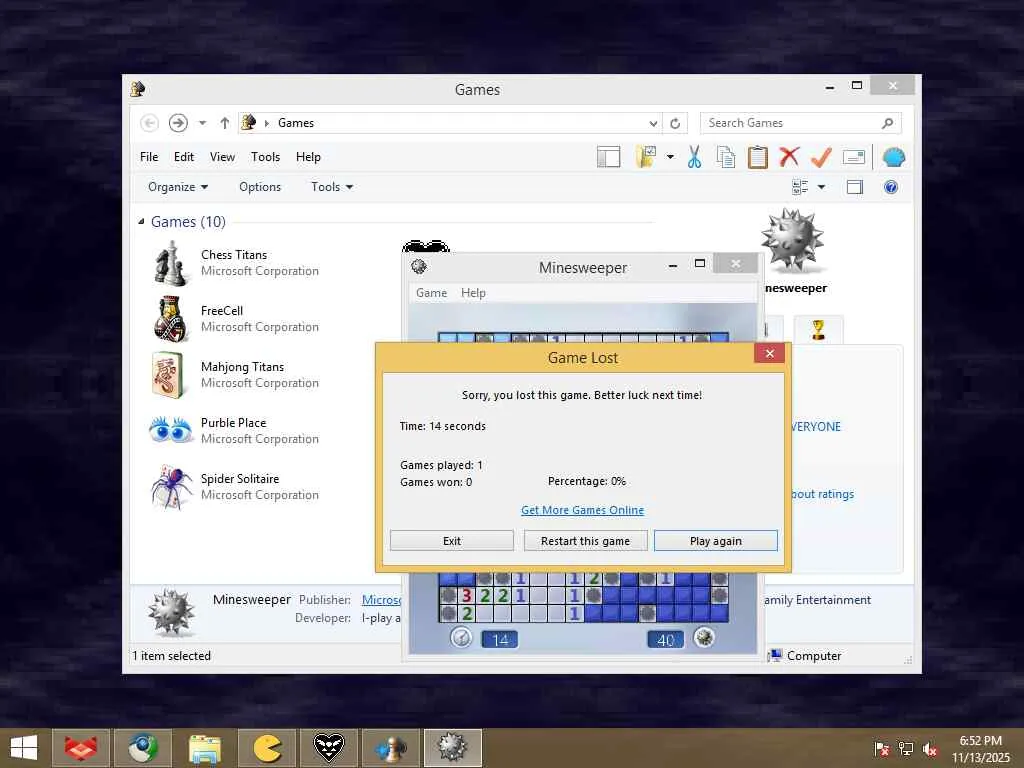Viewport: 1024px width, 768px height.
Task: Click the large Minesweeper mine preview icon
Action: coord(793,241)
